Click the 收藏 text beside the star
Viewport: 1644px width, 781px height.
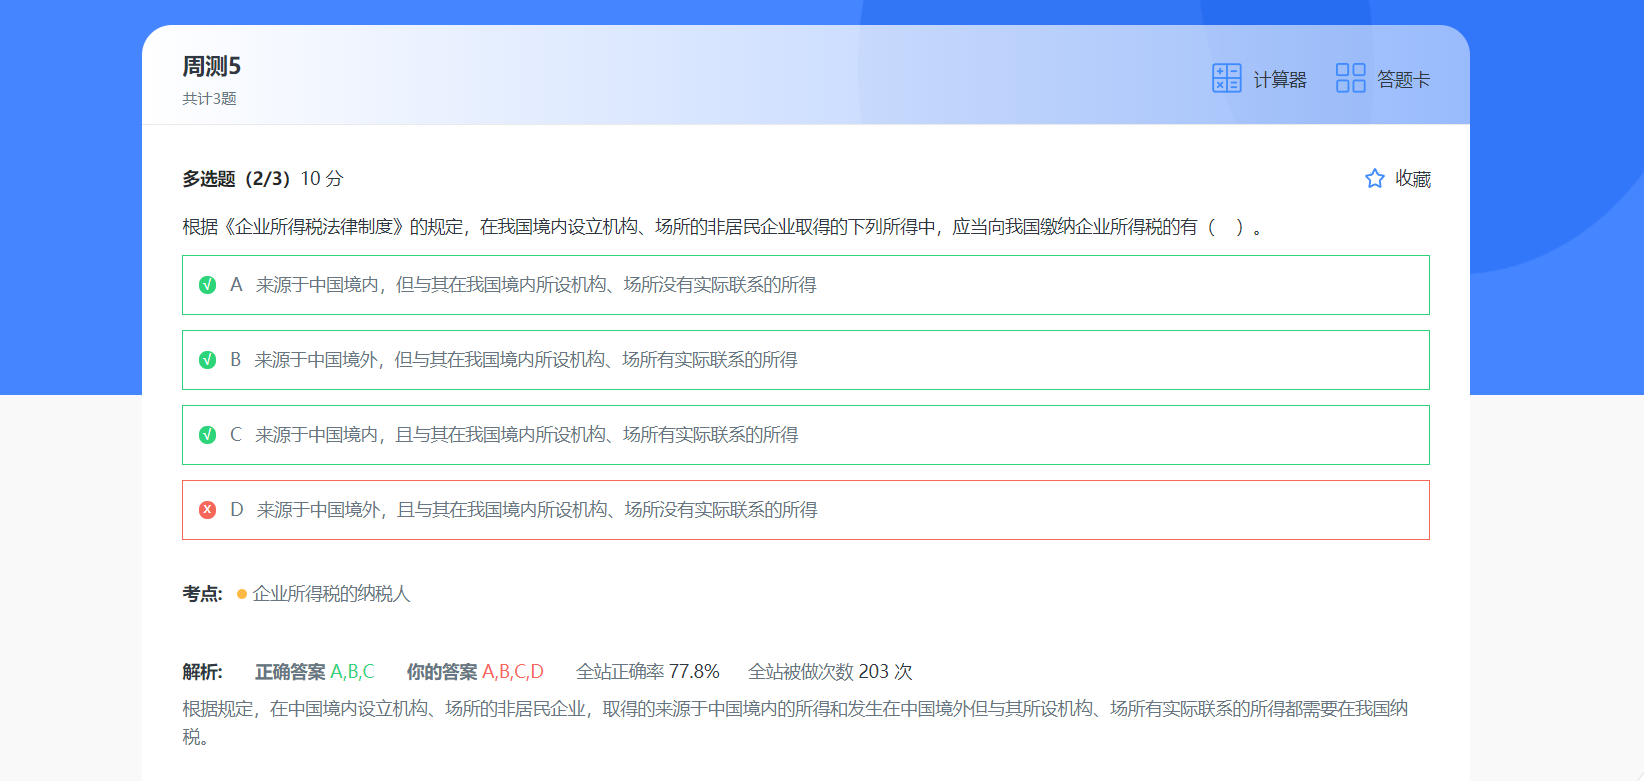pyautogui.click(x=1413, y=179)
